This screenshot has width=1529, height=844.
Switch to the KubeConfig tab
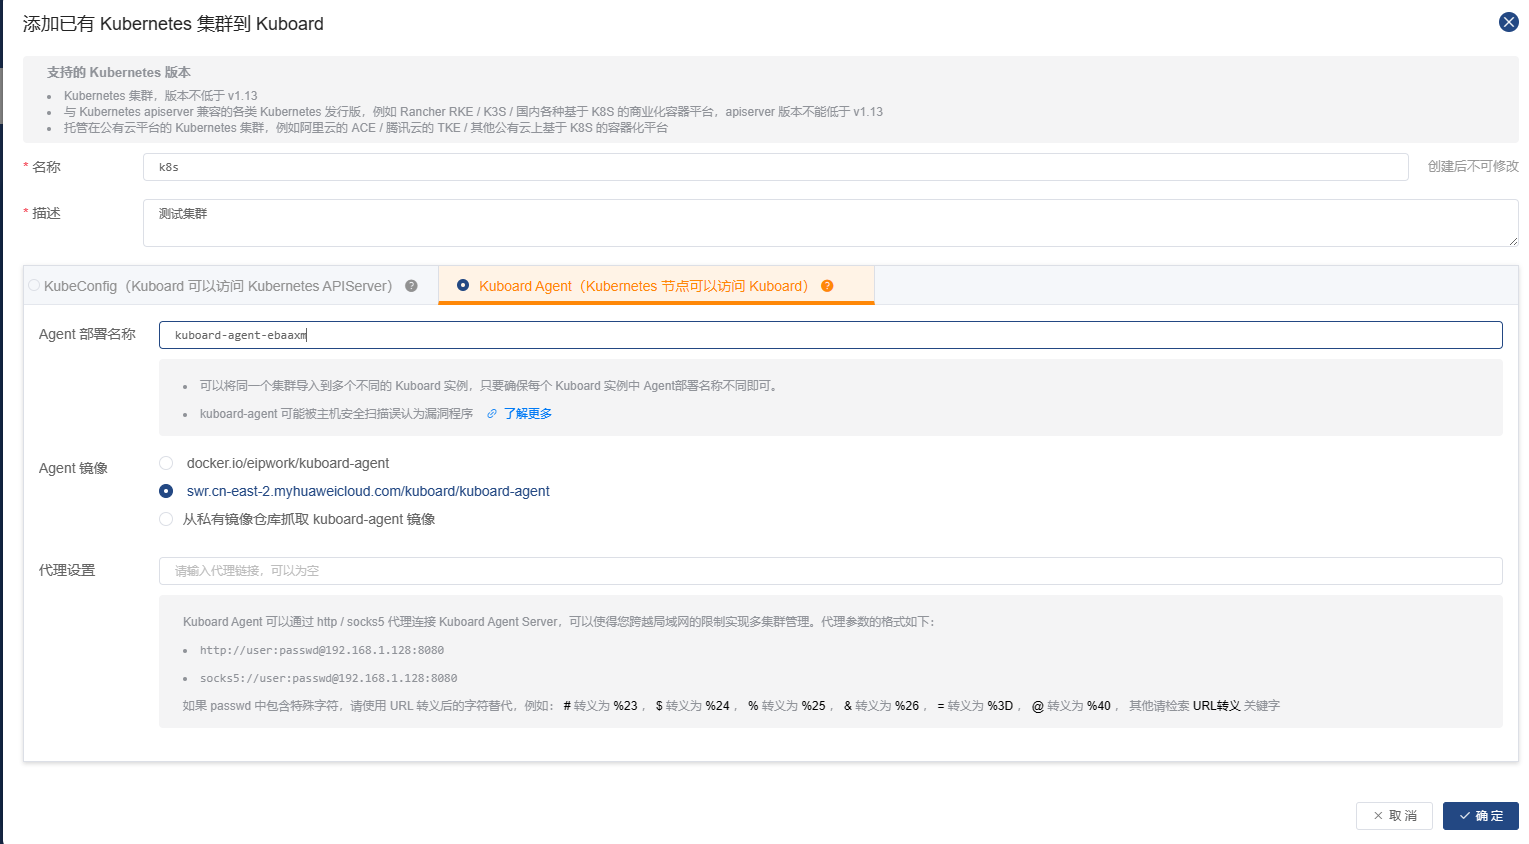(231, 286)
